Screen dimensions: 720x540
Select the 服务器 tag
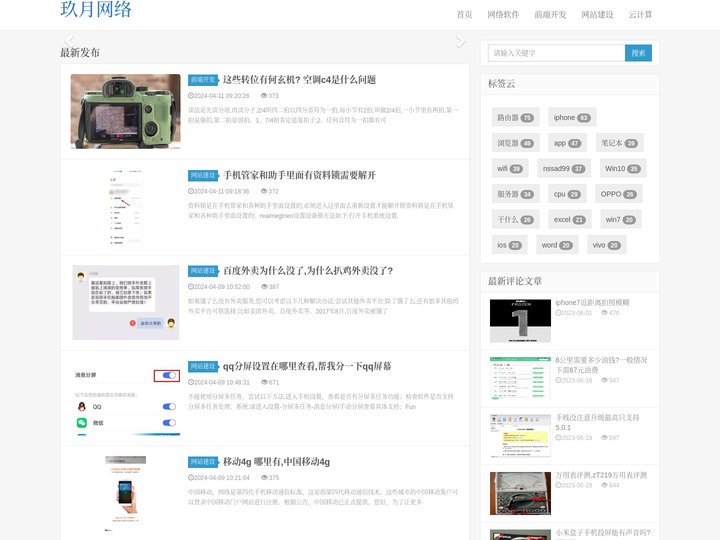[515, 194]
